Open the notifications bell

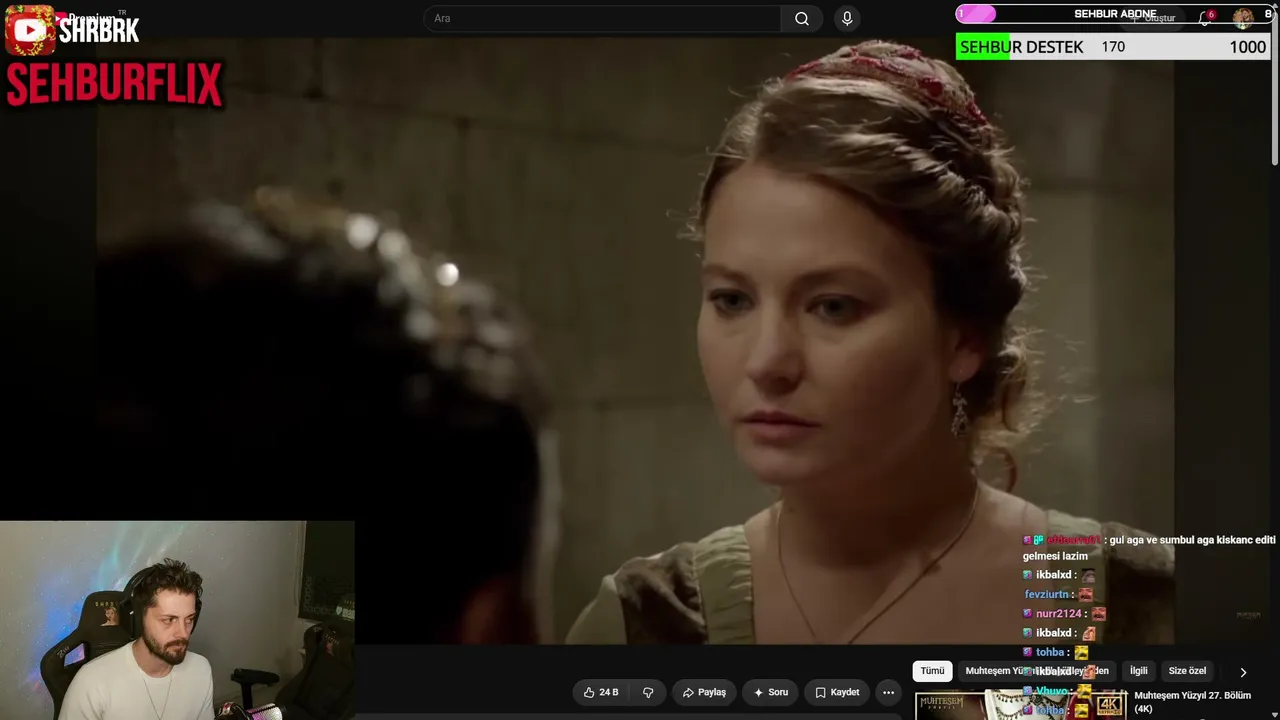[x=1206, y=18]
